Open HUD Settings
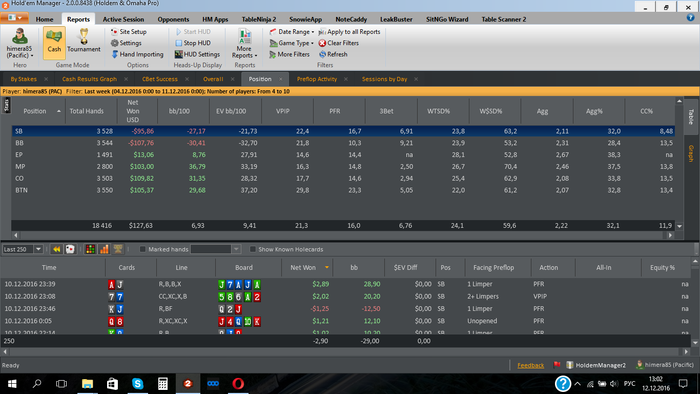Screen dimensions: 700x394 (197, 54)
